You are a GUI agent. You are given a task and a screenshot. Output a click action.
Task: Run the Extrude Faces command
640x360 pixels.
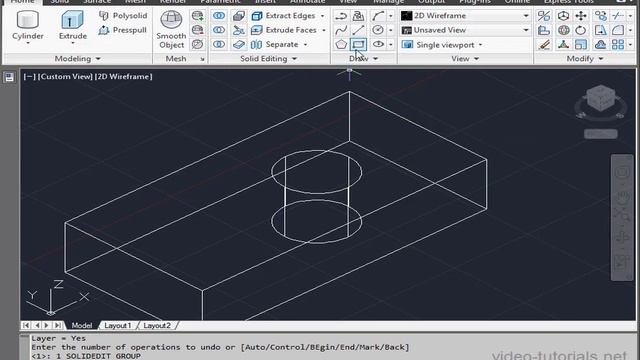[284, 30]
